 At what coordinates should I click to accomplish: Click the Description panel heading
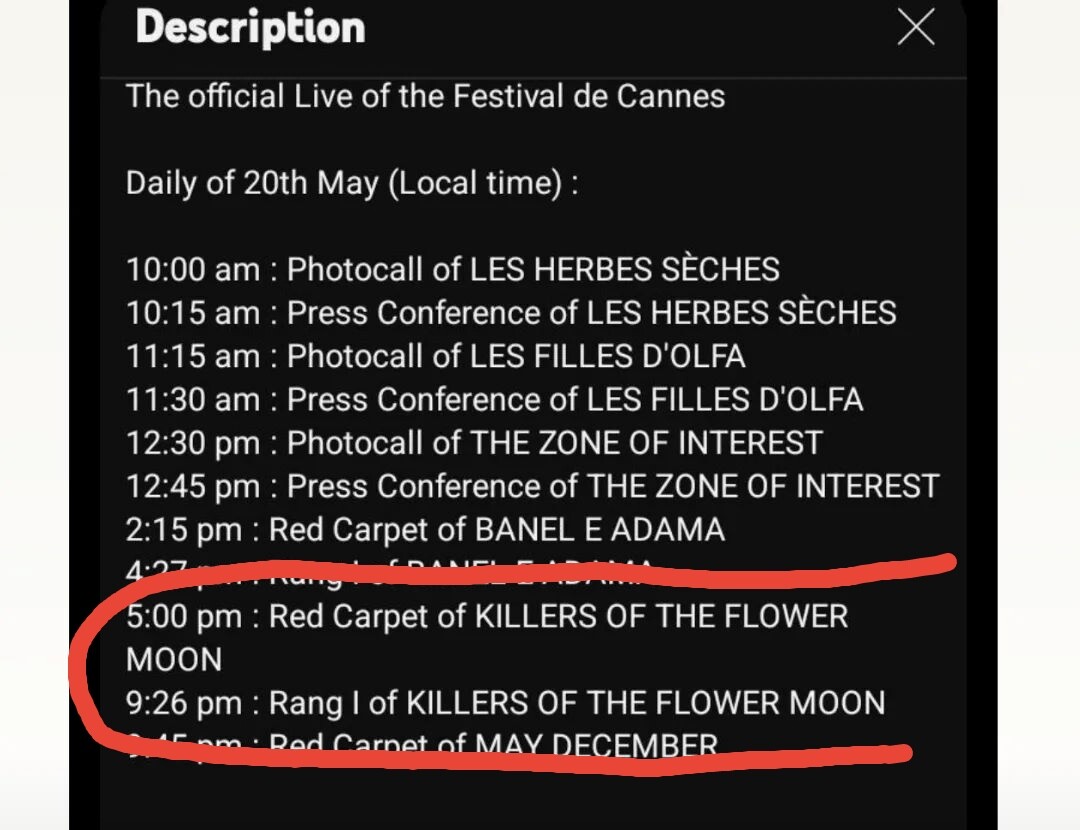tap(250, 27)
